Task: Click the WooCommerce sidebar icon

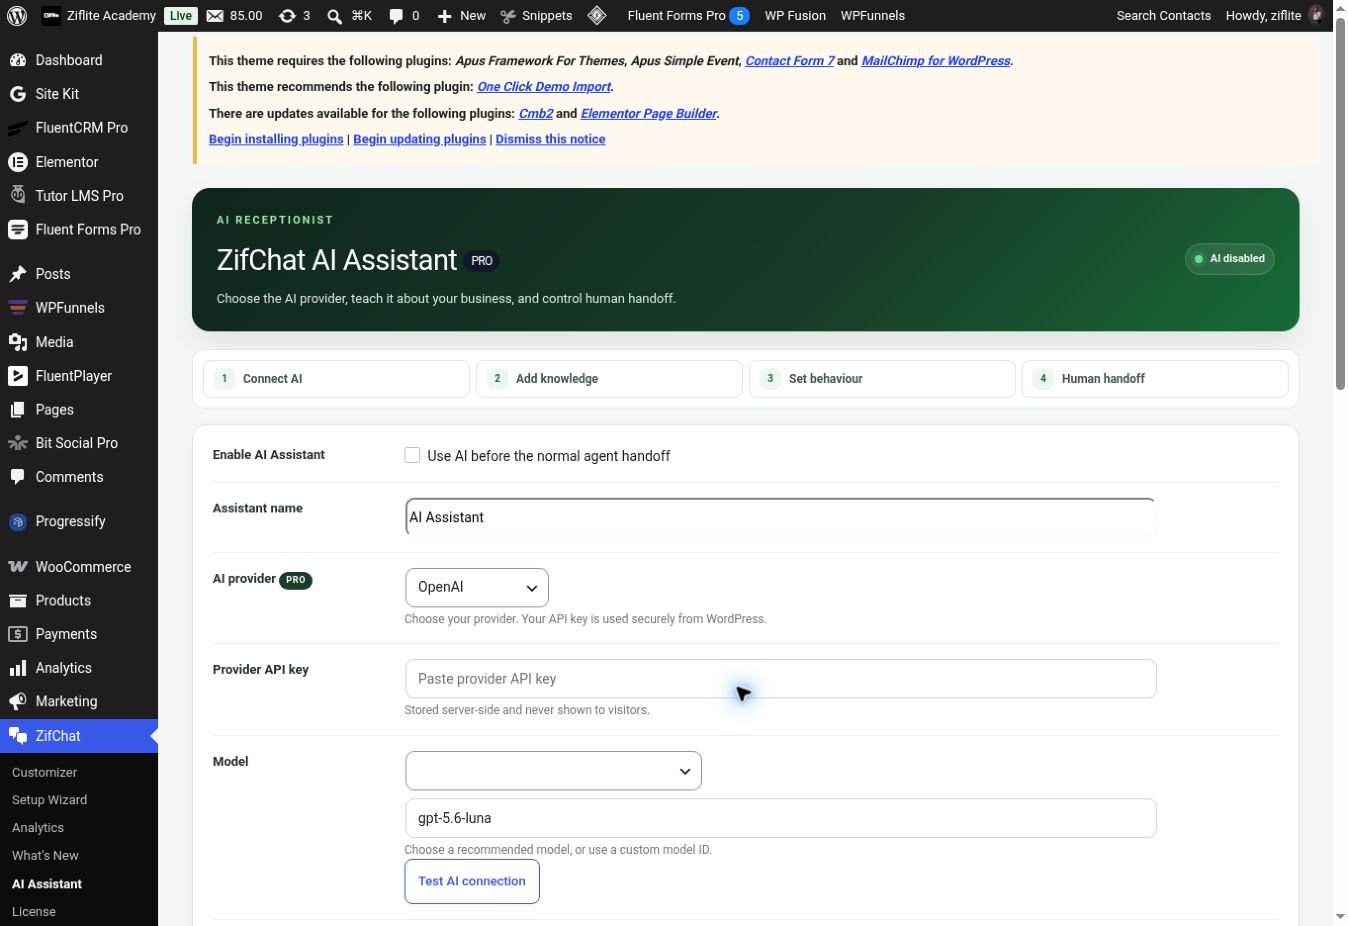Action: pos(18,567)
